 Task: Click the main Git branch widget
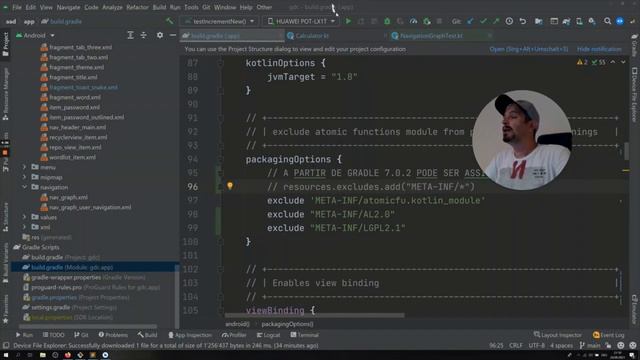(590, 345)
